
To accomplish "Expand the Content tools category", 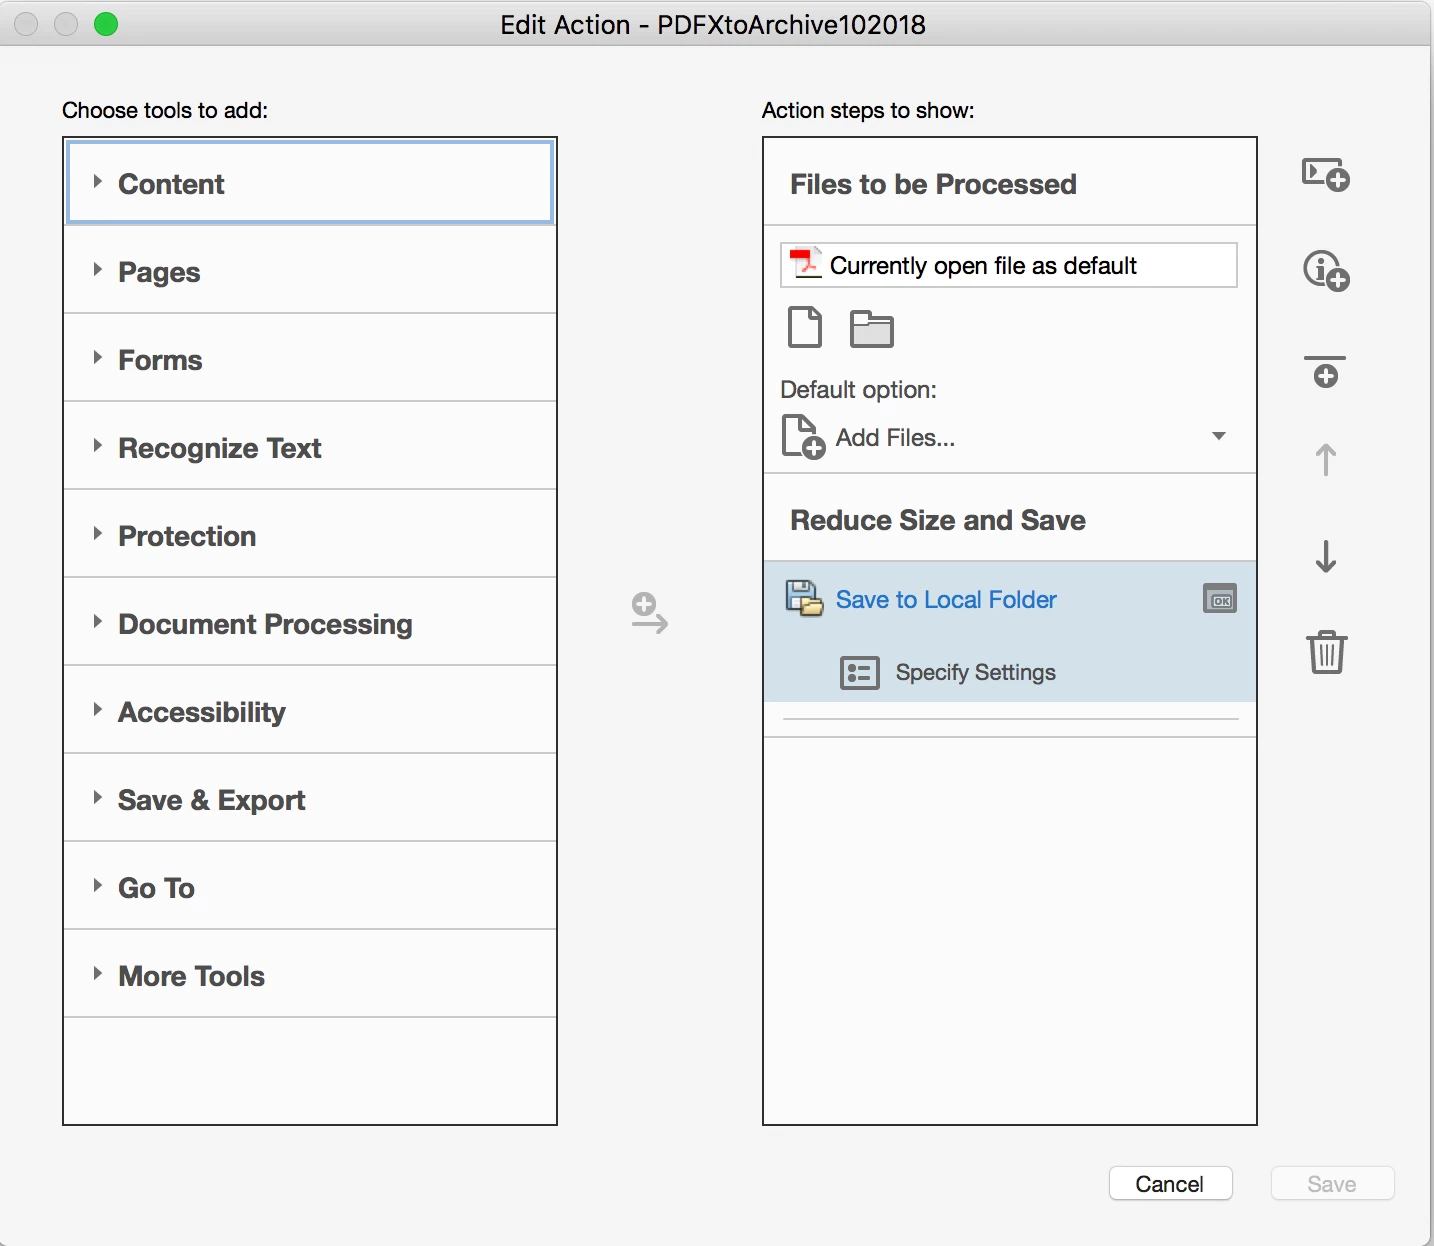I will click(x=310, y=182).
